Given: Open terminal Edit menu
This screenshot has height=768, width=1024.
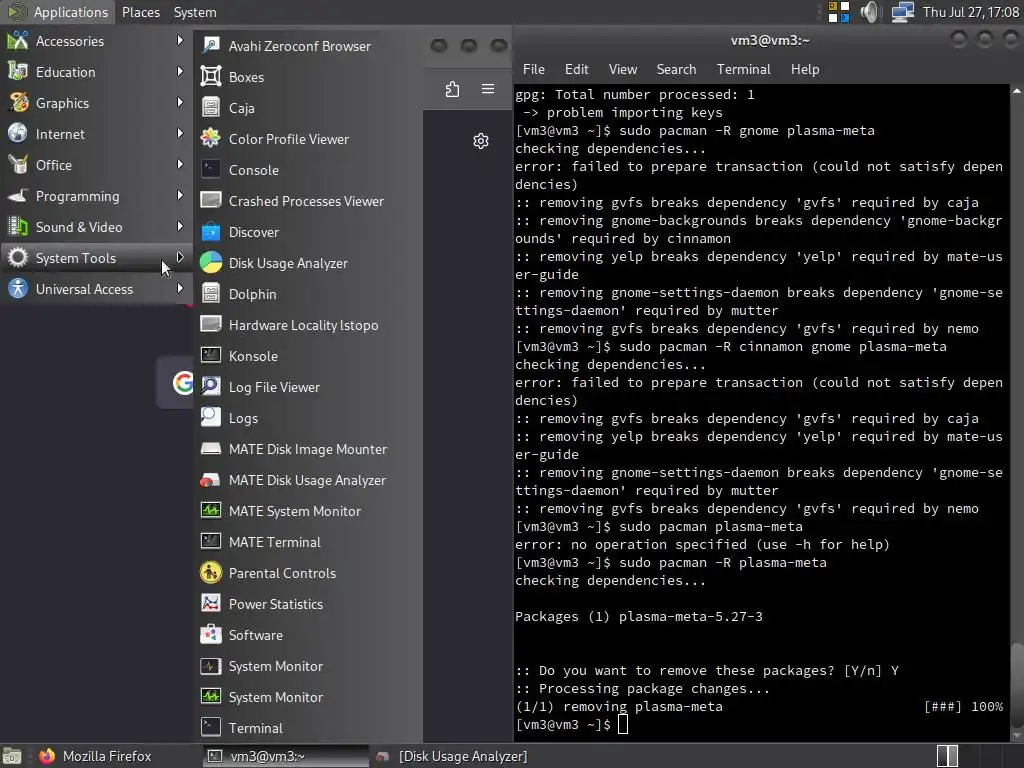Looking at the screenshot, I should pos(577,69).
